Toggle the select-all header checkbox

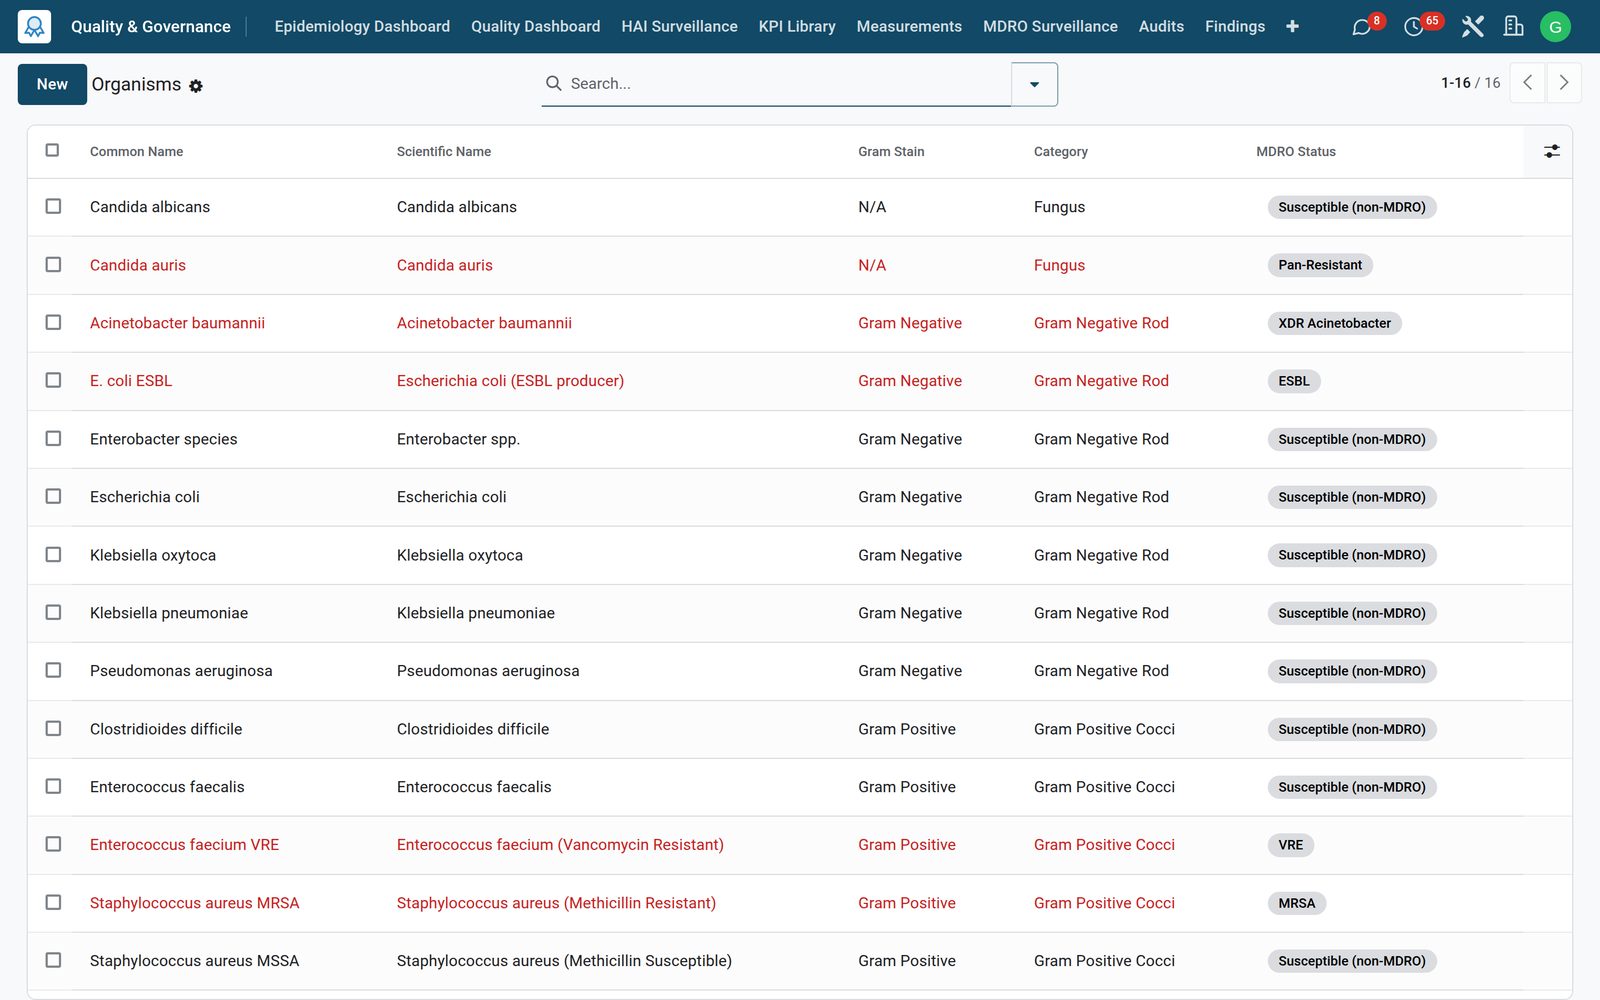(x=52, y=150)
